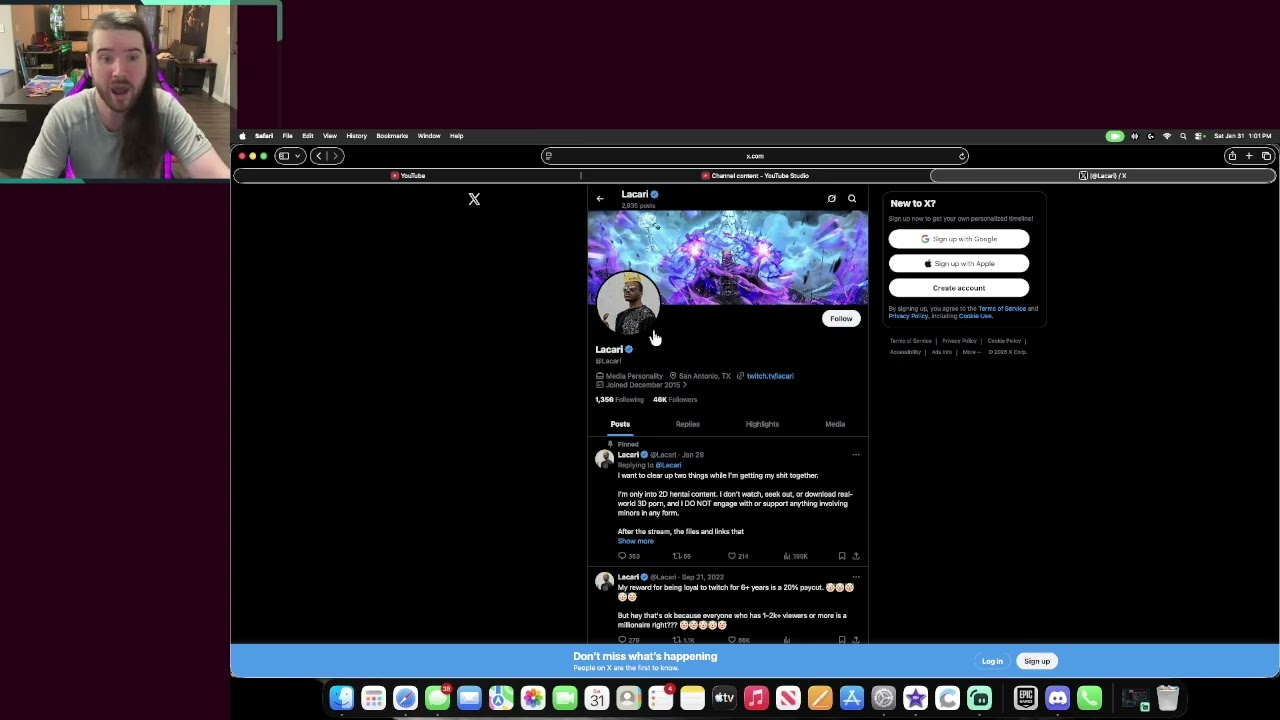
Task: Open Privacy Policy footer link
Action: [959, 341]
